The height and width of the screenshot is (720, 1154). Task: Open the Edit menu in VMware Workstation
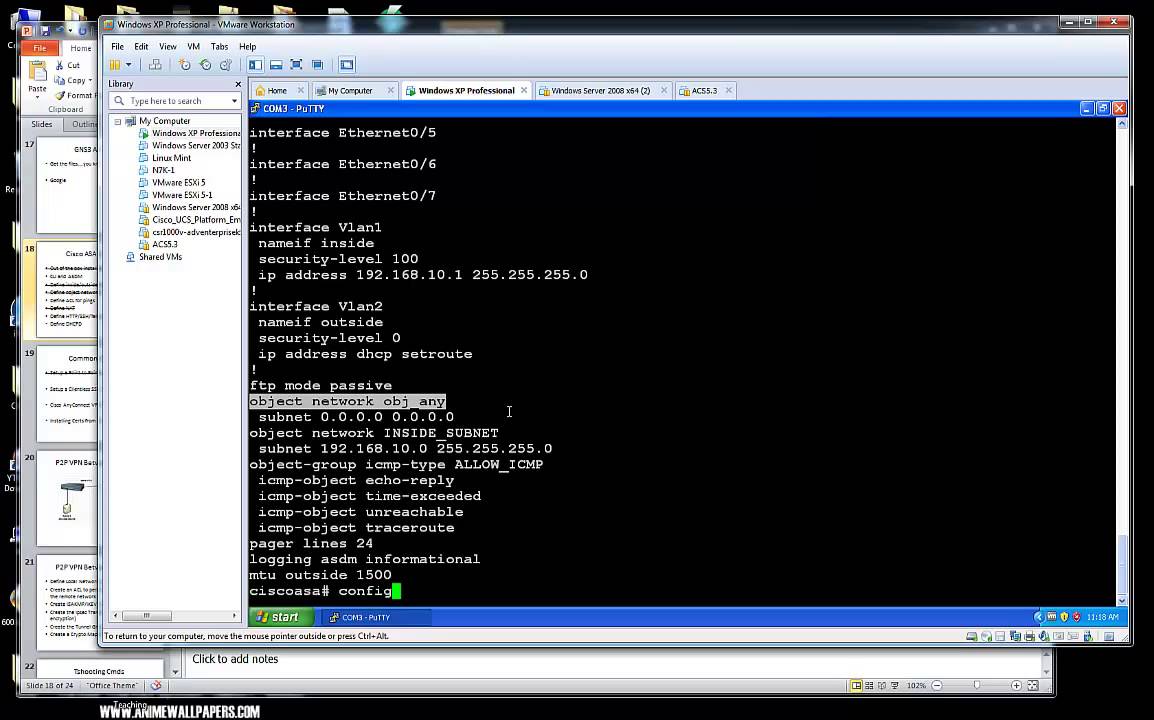(x=141, y=46)
